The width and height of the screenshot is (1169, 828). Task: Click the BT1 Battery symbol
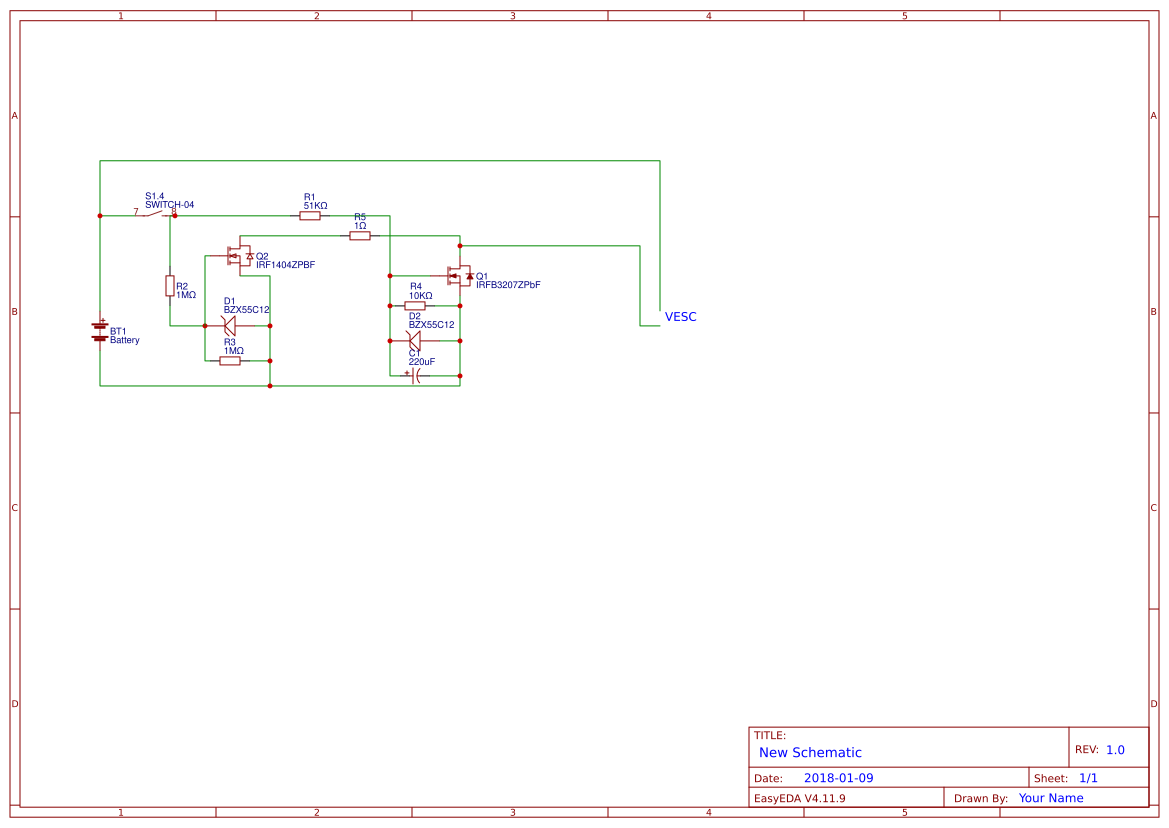(x=99, y=333)
